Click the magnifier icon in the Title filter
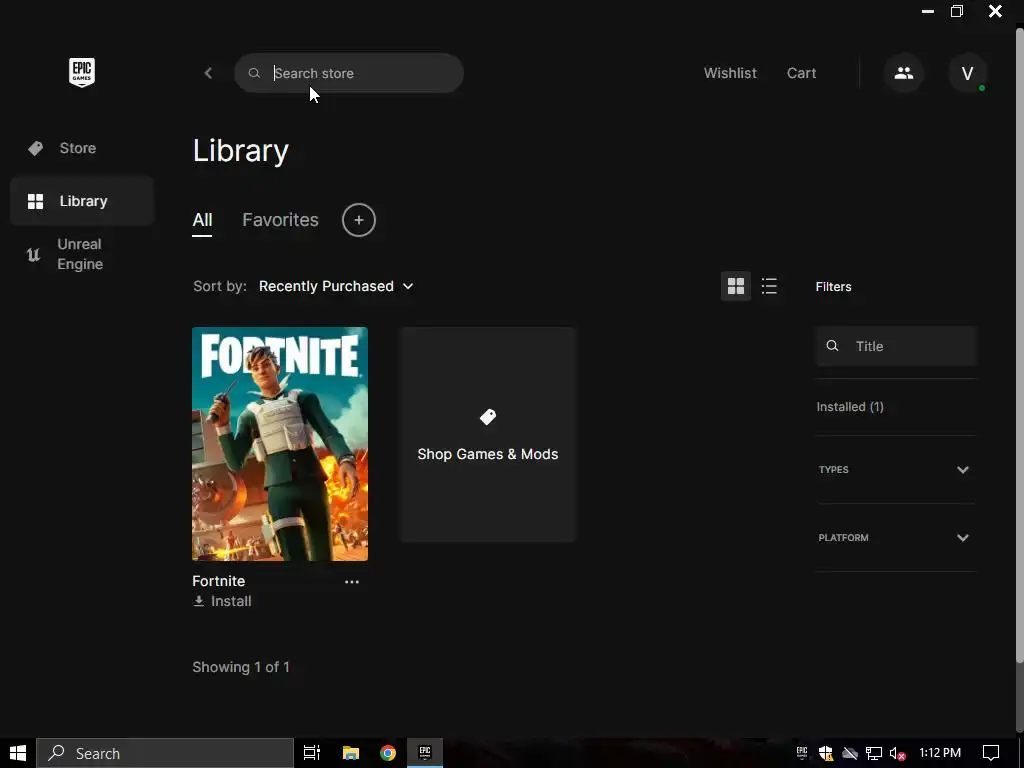This screenshot has height=768, width=1024. click(832, 346)
